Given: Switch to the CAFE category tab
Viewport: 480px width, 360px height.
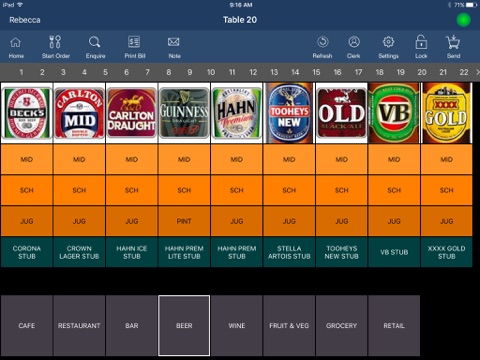Looking at the screenshot, I should (x=27, y=325).
